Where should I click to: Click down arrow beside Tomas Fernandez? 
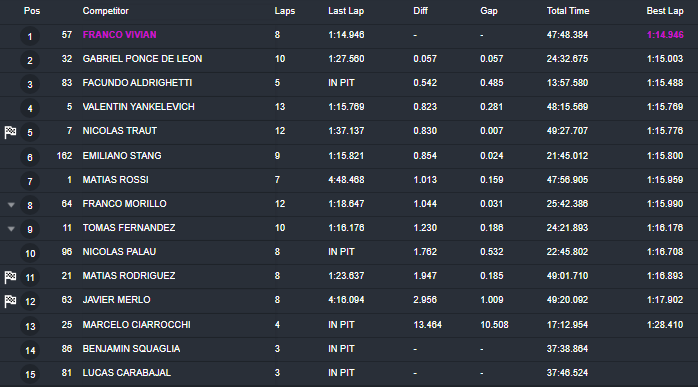(11, 229)
